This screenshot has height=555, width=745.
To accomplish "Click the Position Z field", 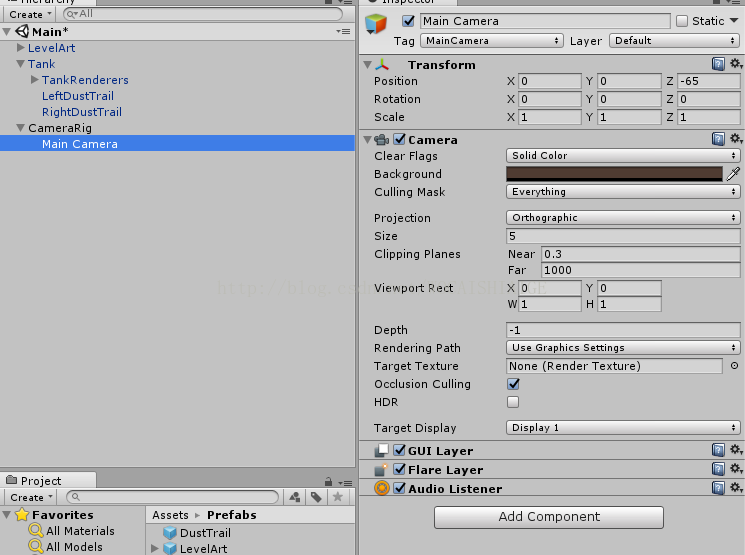I will pos(708,81).
